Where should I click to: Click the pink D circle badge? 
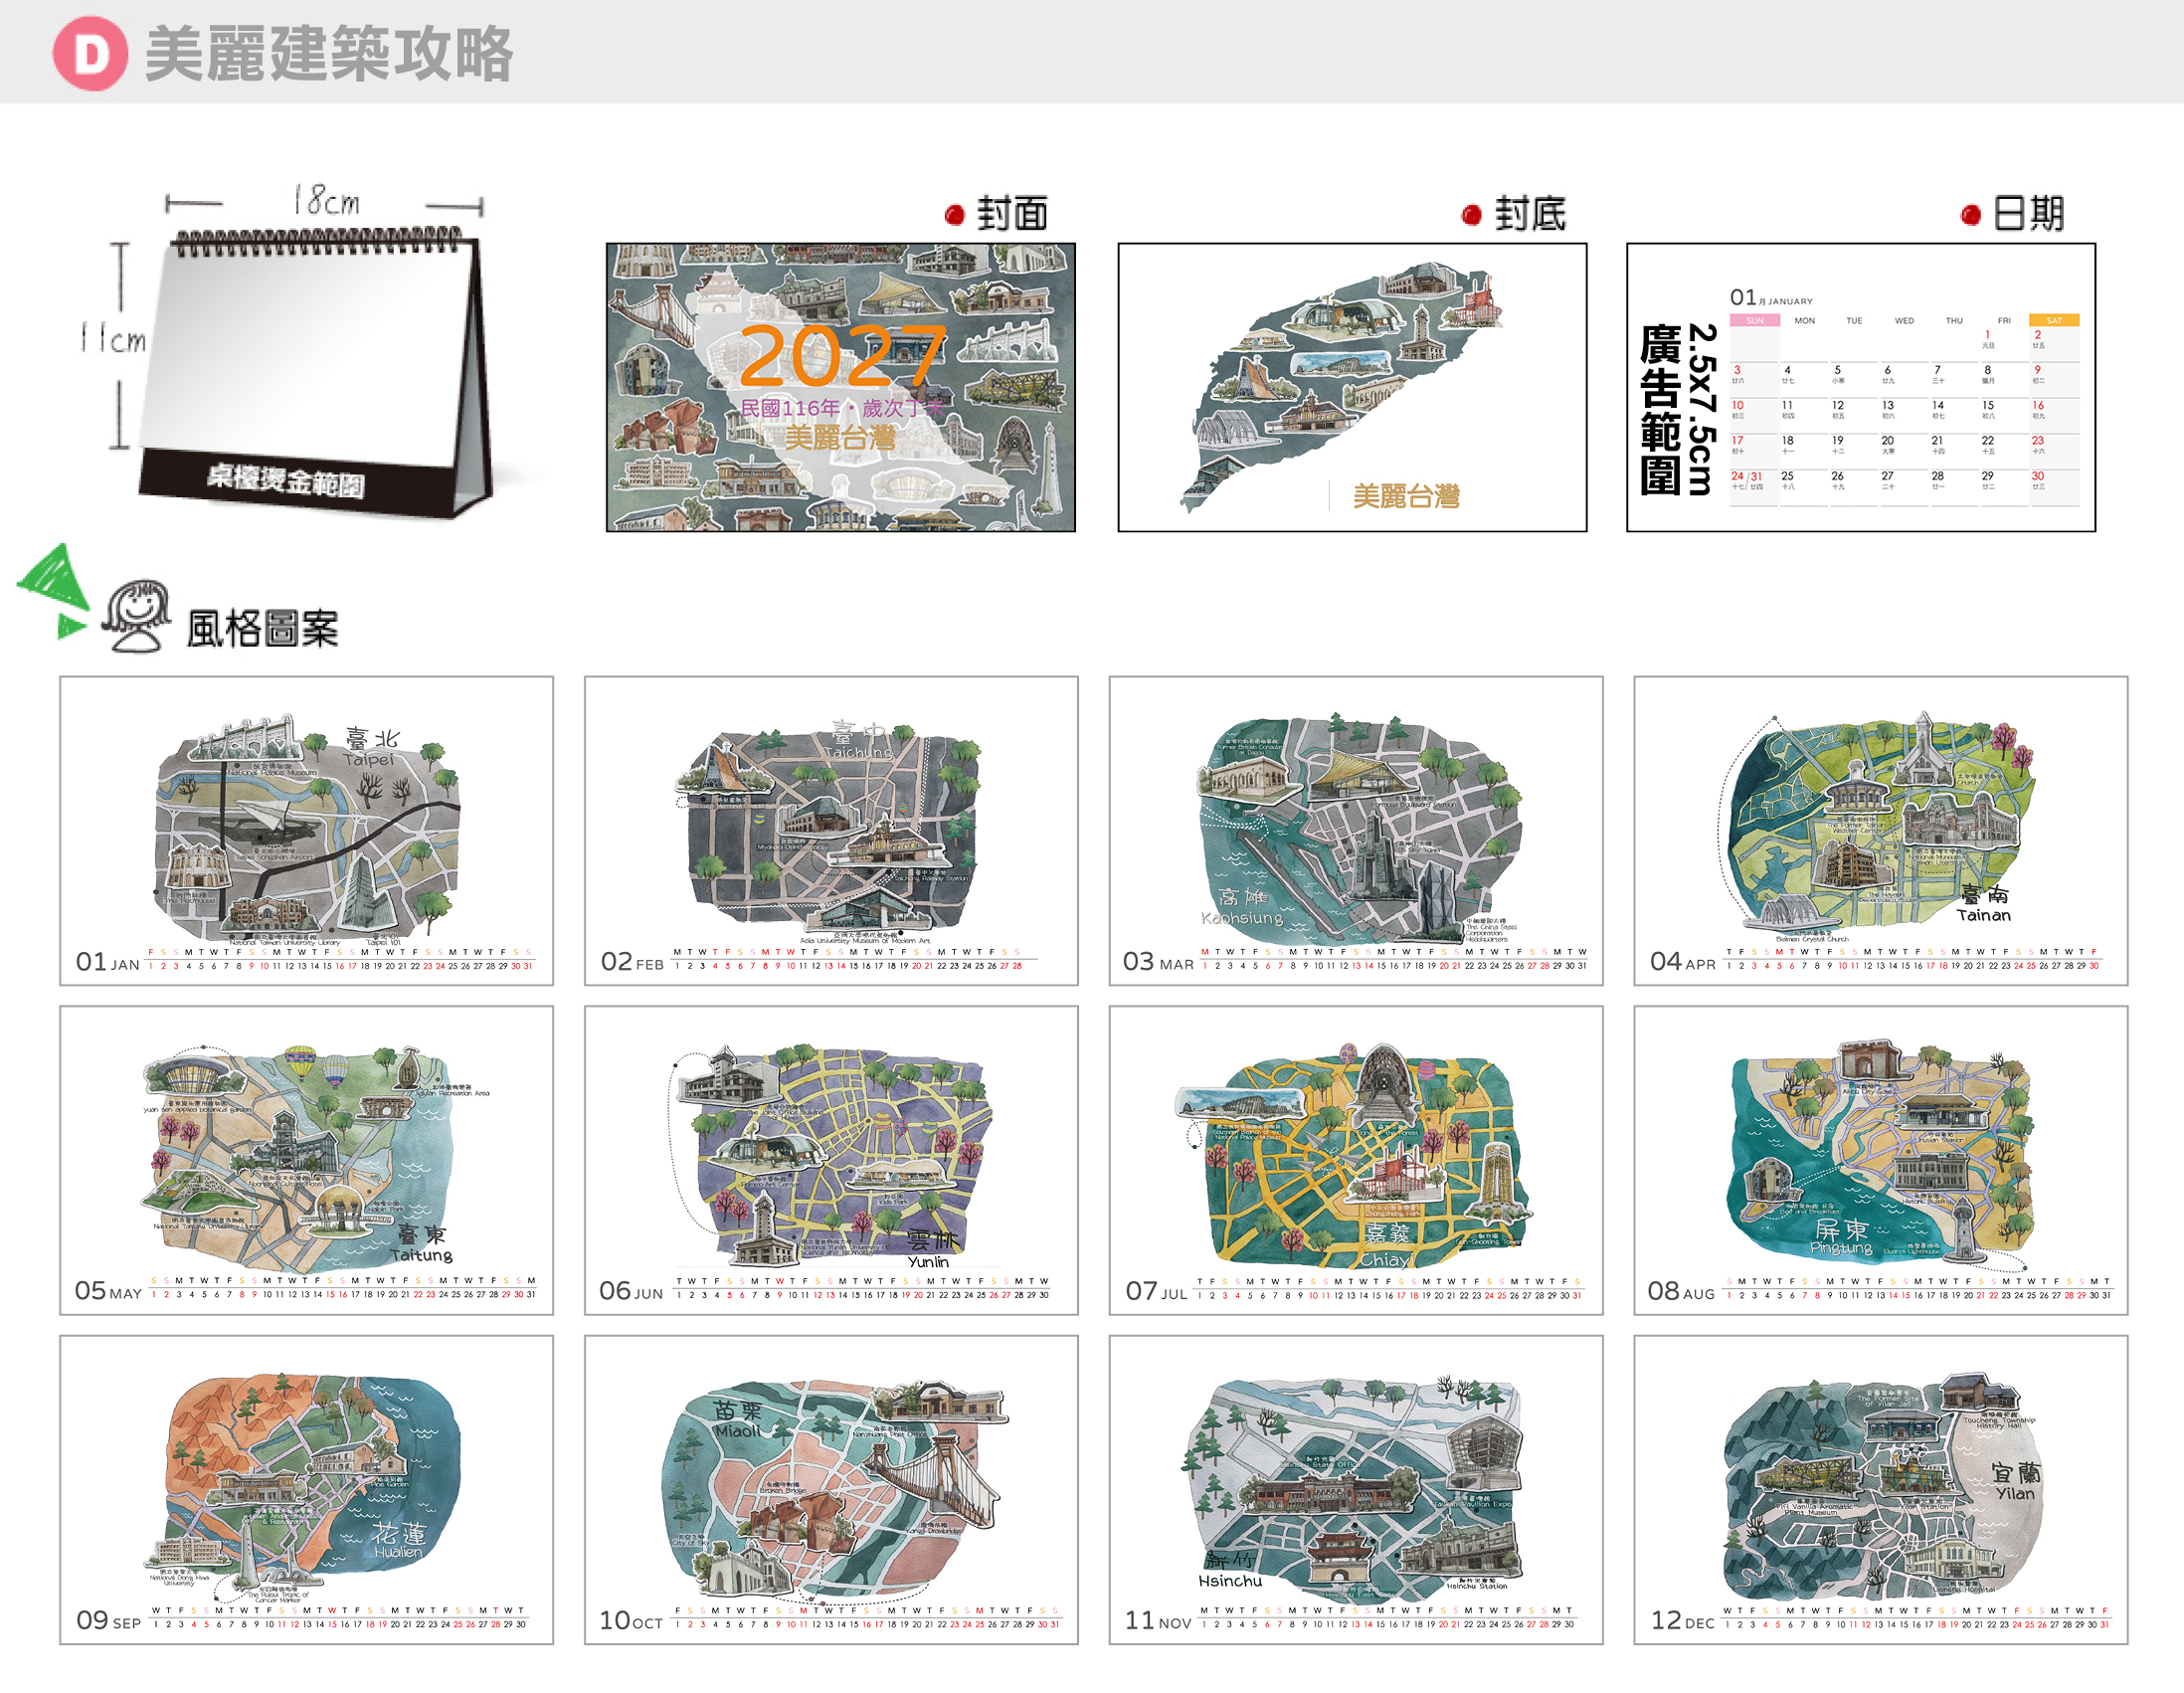coord(90,53)
